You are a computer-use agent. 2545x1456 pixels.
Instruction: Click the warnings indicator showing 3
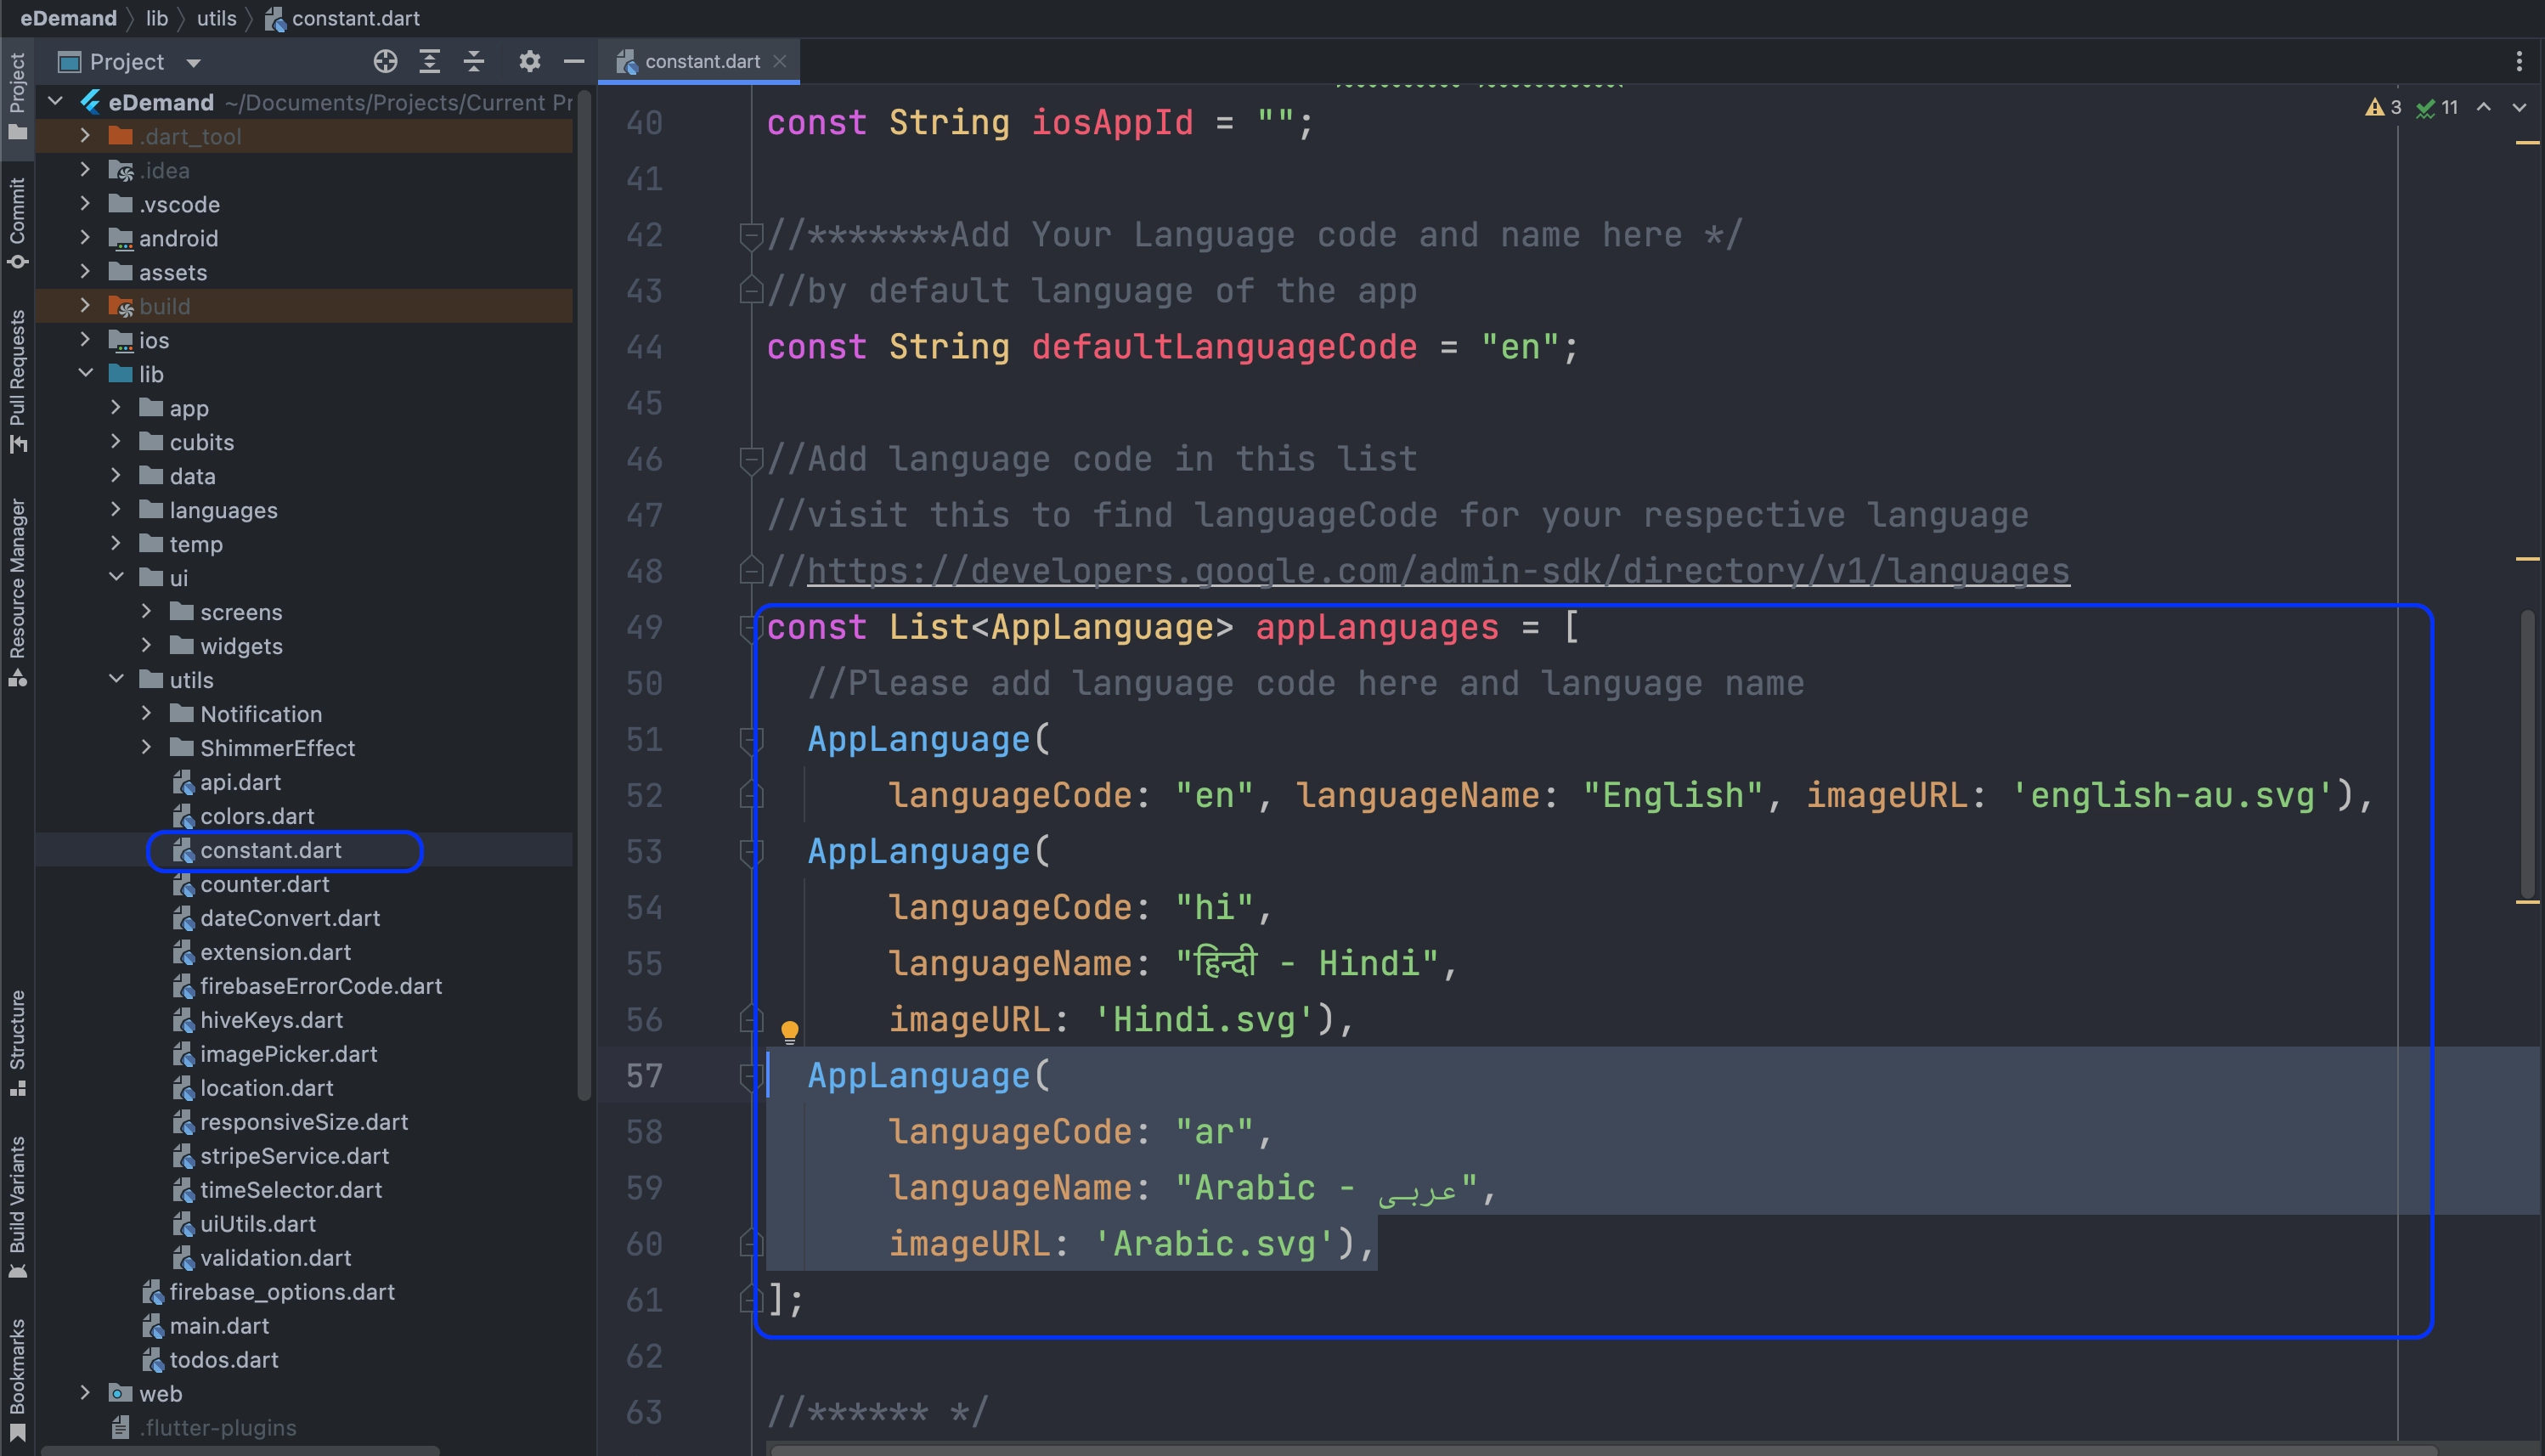click(x=2384, y=107)
